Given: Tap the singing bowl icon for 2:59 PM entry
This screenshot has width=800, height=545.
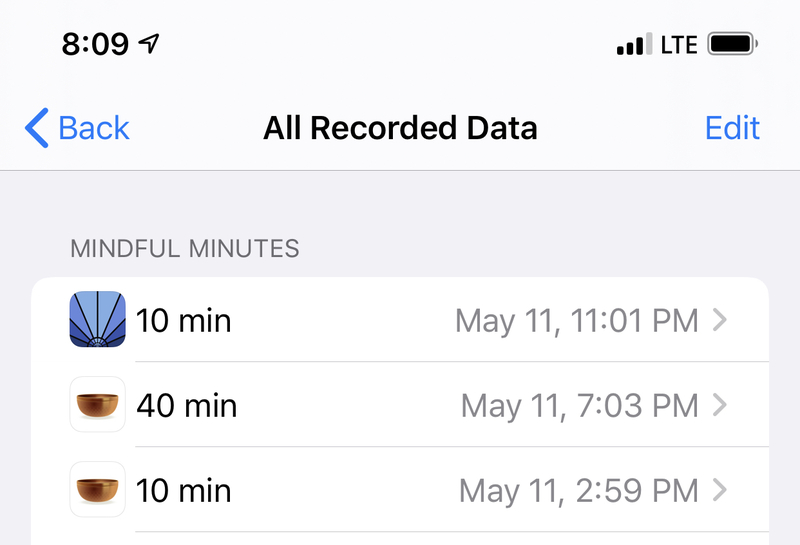Looking at the screenshot, I should 97,489.
